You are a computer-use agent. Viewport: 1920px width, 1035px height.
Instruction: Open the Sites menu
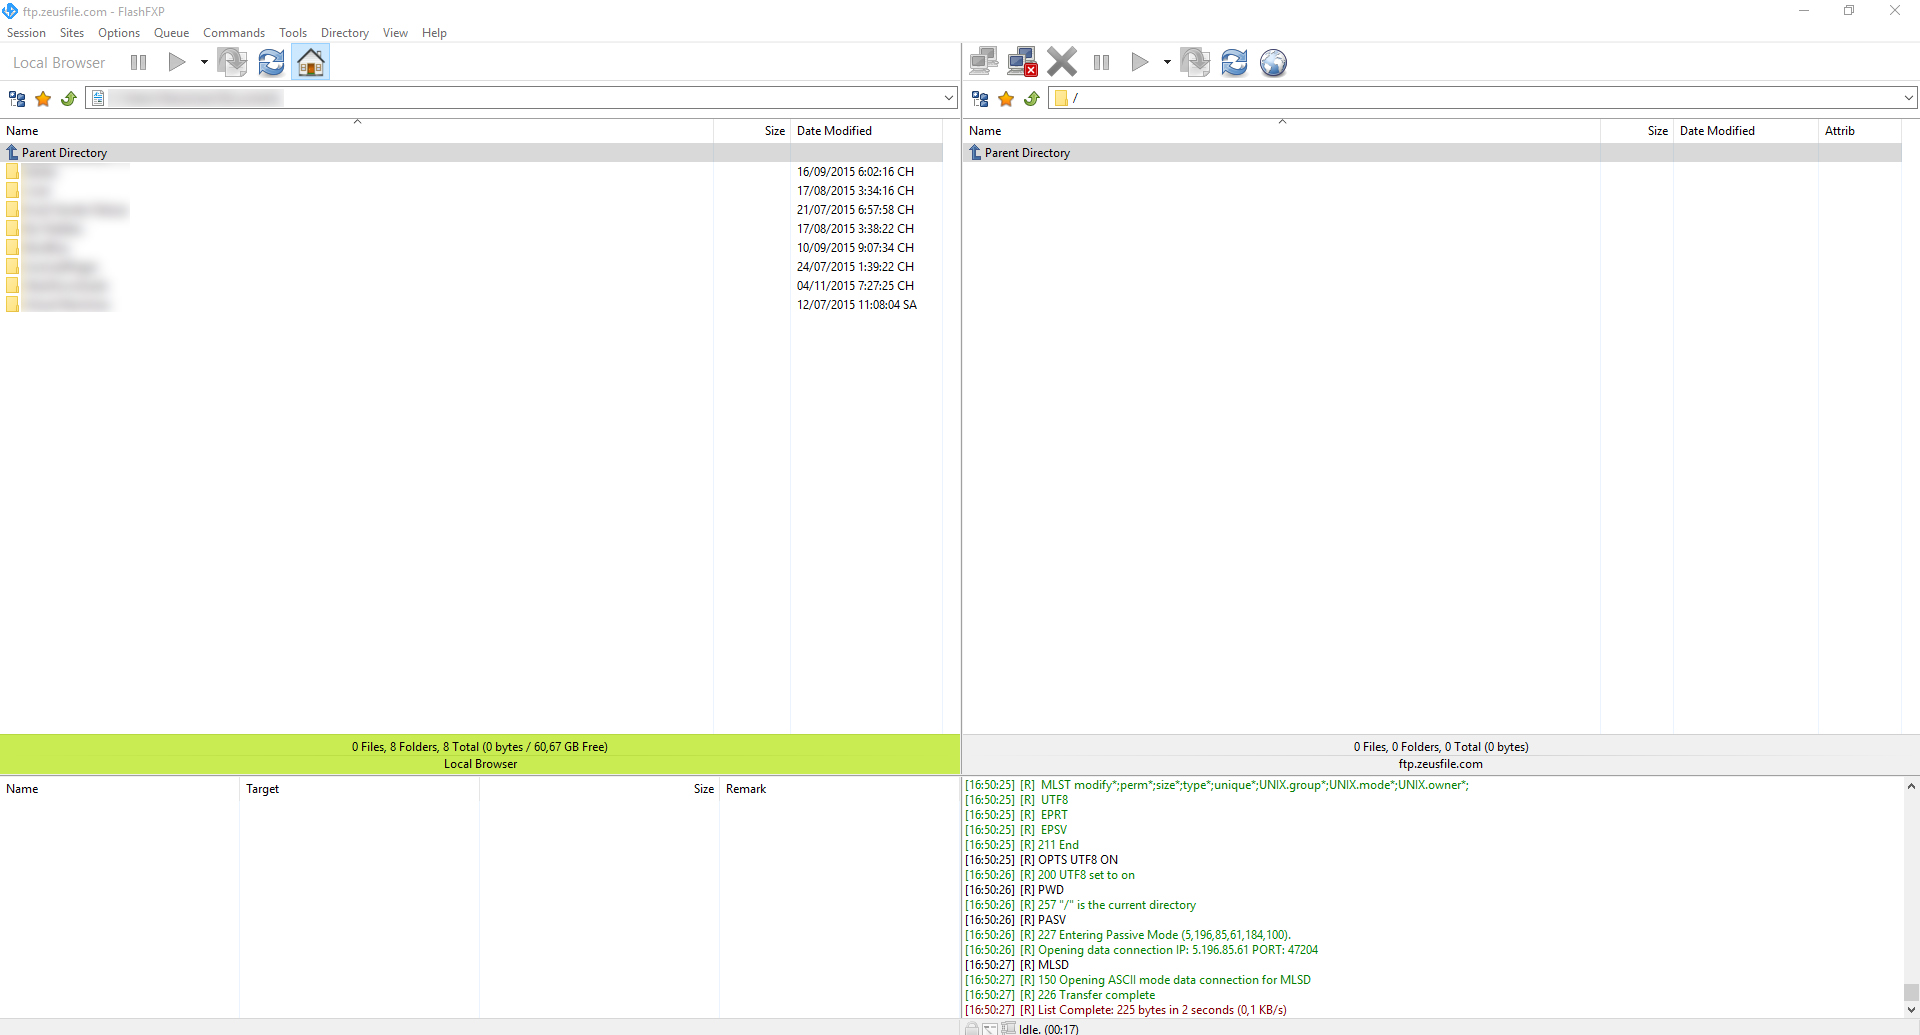72,33
